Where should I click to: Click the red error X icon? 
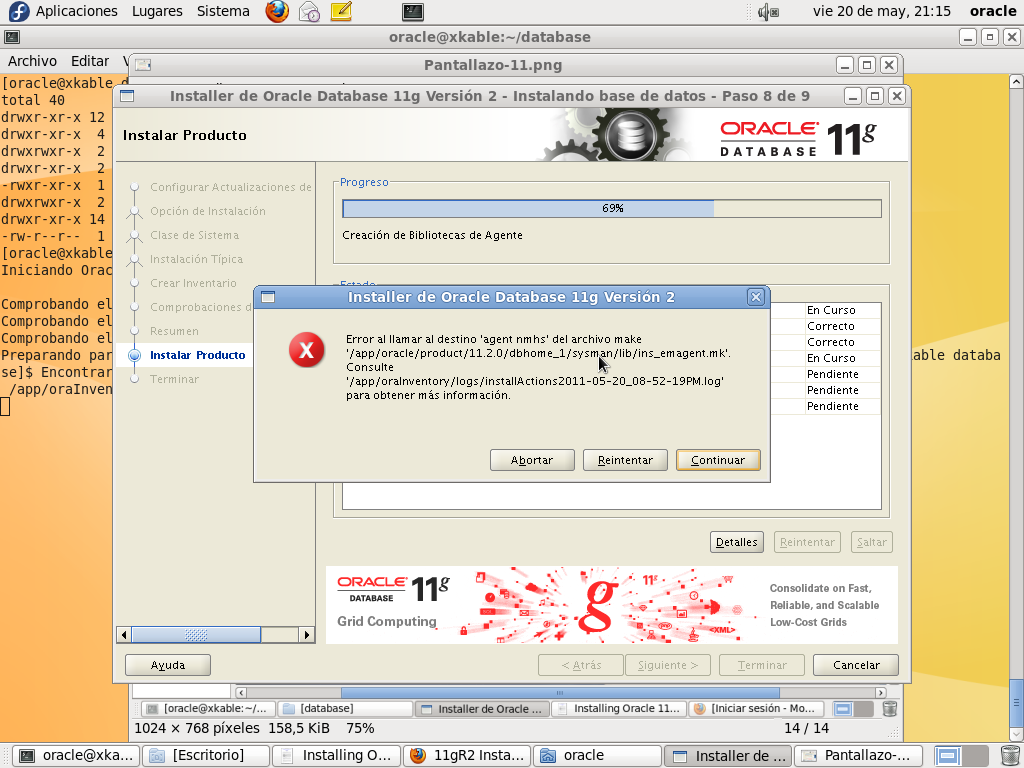[x=306, y=350]
